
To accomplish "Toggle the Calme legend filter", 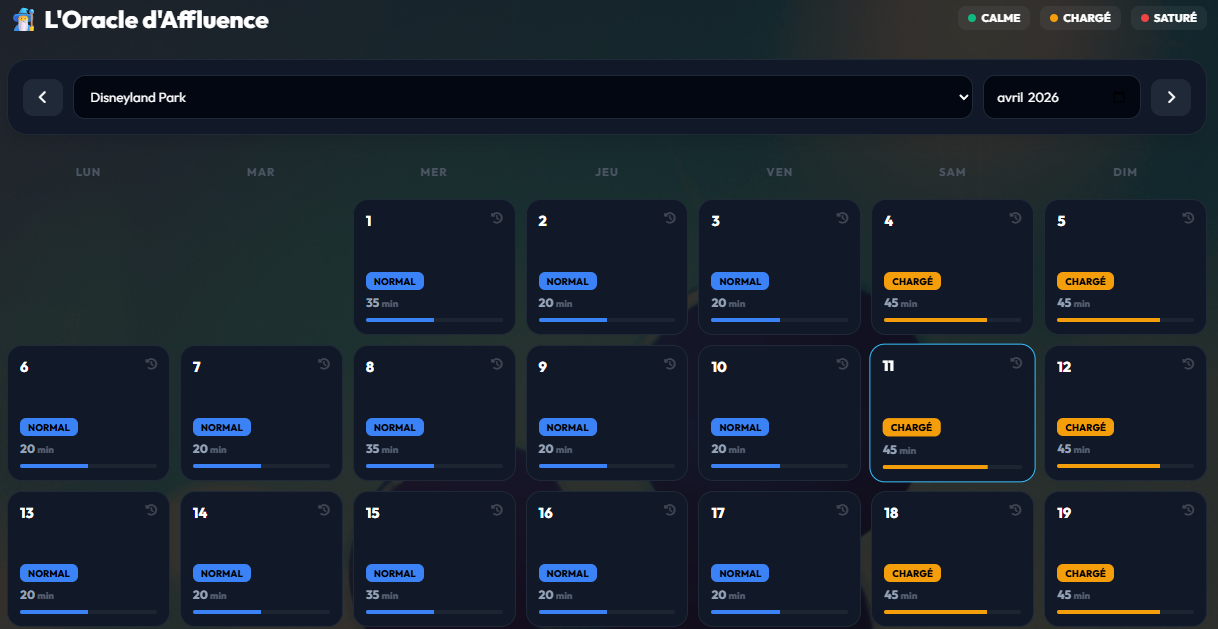I will [x=993, y=18].
